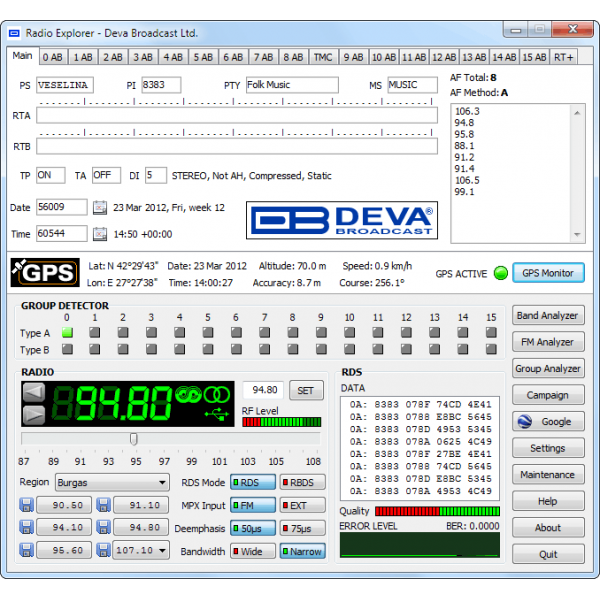600x600 pixels.
Task: Open the Group Analyzer
Action: point(548,368)
